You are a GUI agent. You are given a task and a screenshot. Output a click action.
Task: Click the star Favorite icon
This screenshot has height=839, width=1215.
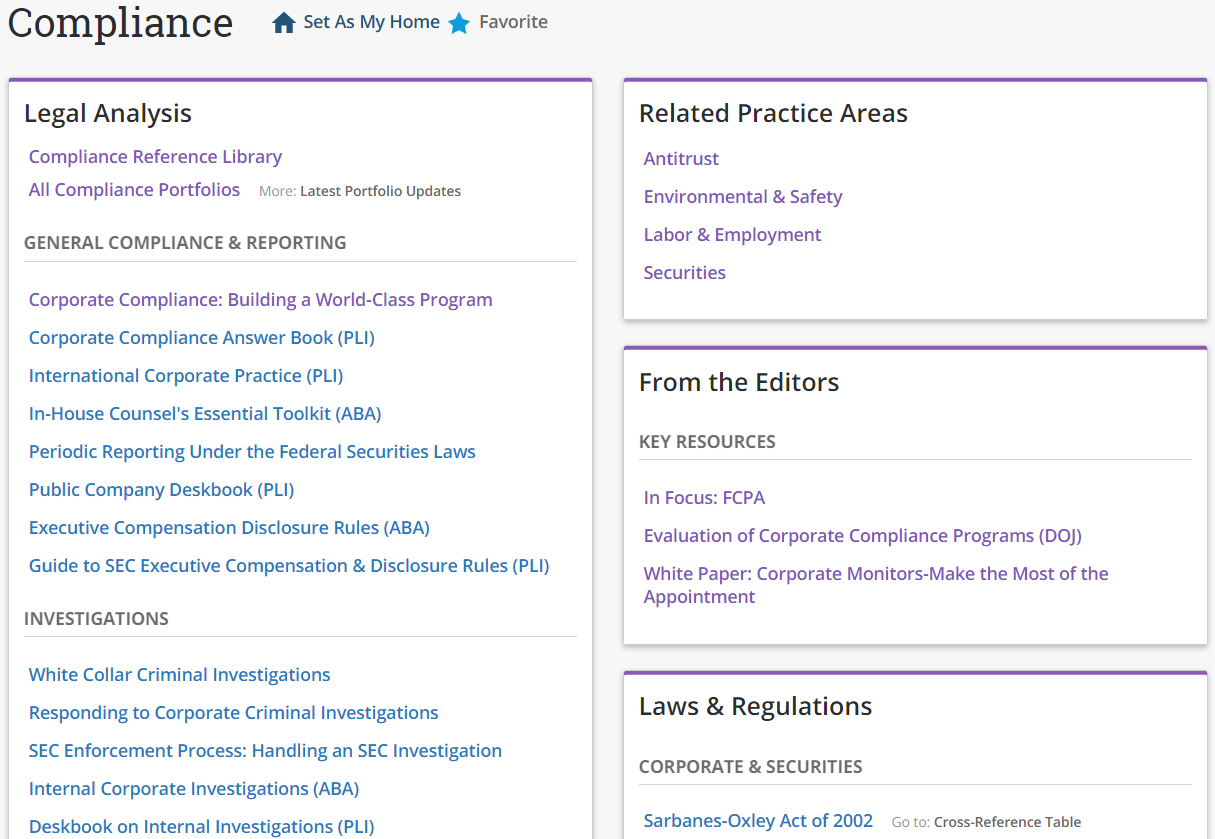459,23
